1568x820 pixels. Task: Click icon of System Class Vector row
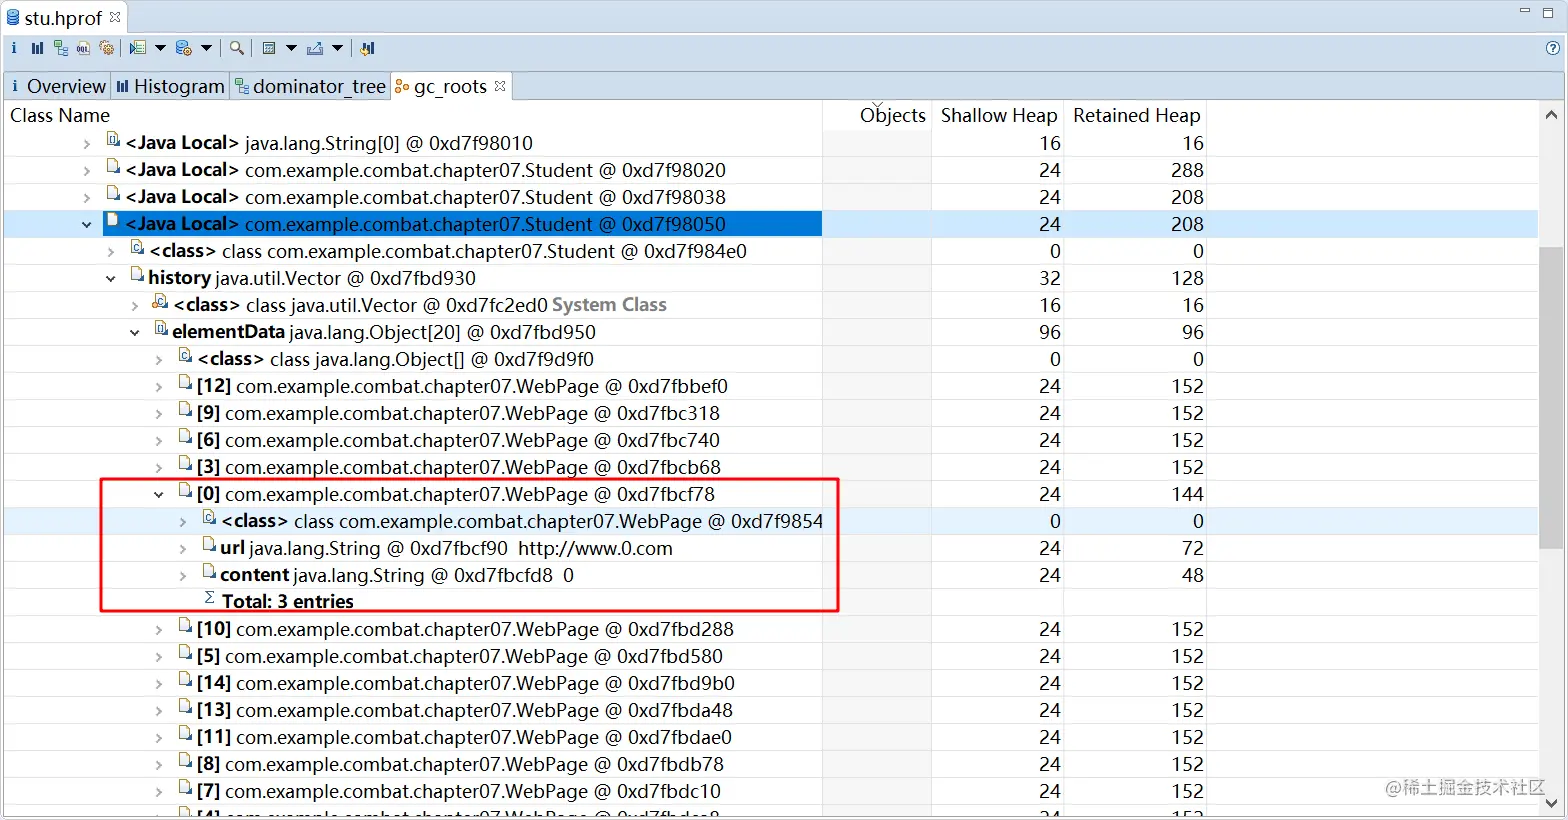(160, 302)
